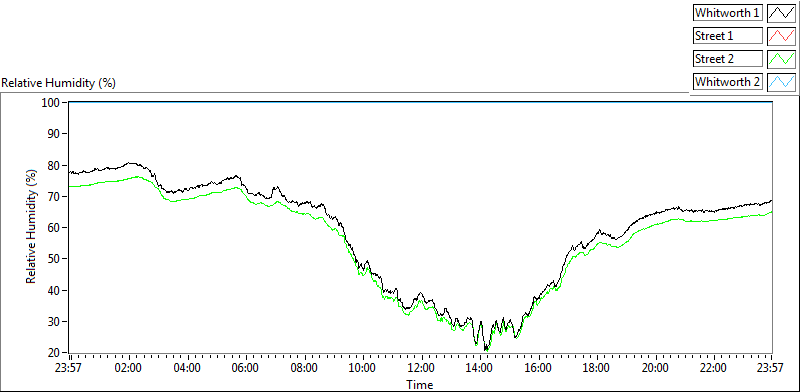Click the 100 value on the y-axis
This screenshot has height=392, width=800.
pyautogui.click(x=51, y=103)
